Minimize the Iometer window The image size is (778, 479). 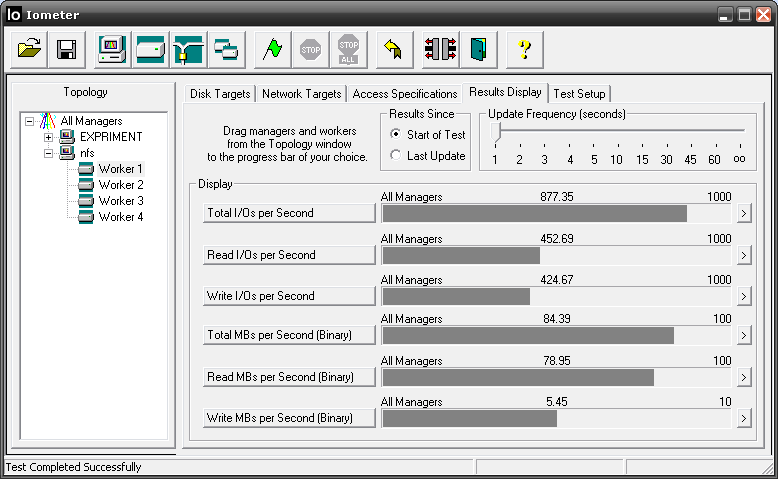coord(725,14)
